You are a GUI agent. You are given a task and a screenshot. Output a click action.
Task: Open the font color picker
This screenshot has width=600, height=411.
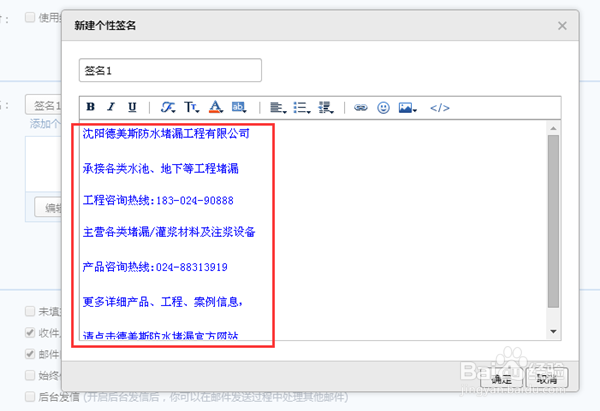pyautogui.click(x=216, y=107)
